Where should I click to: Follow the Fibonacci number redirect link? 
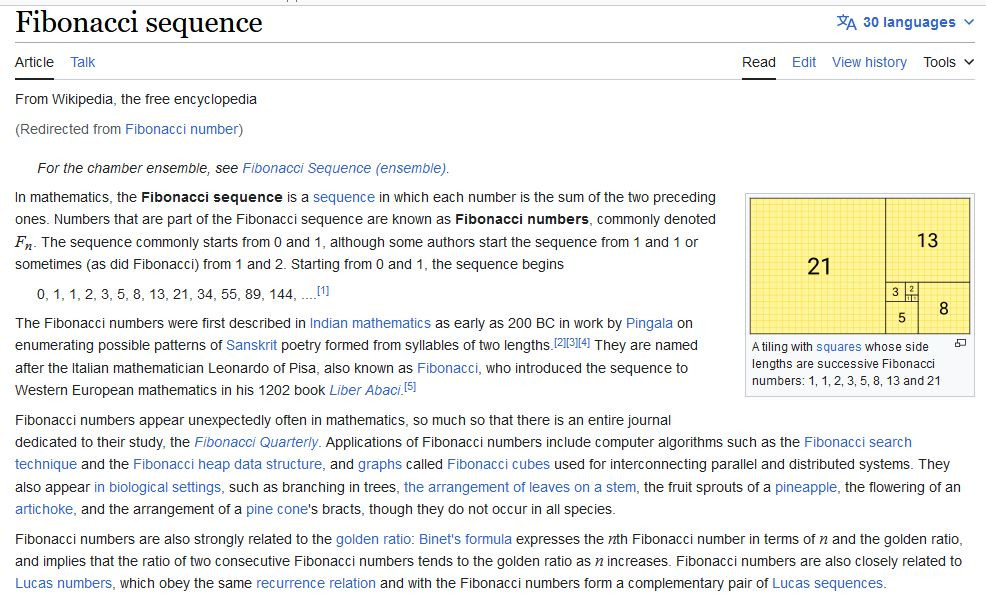[x=182, y=129]
